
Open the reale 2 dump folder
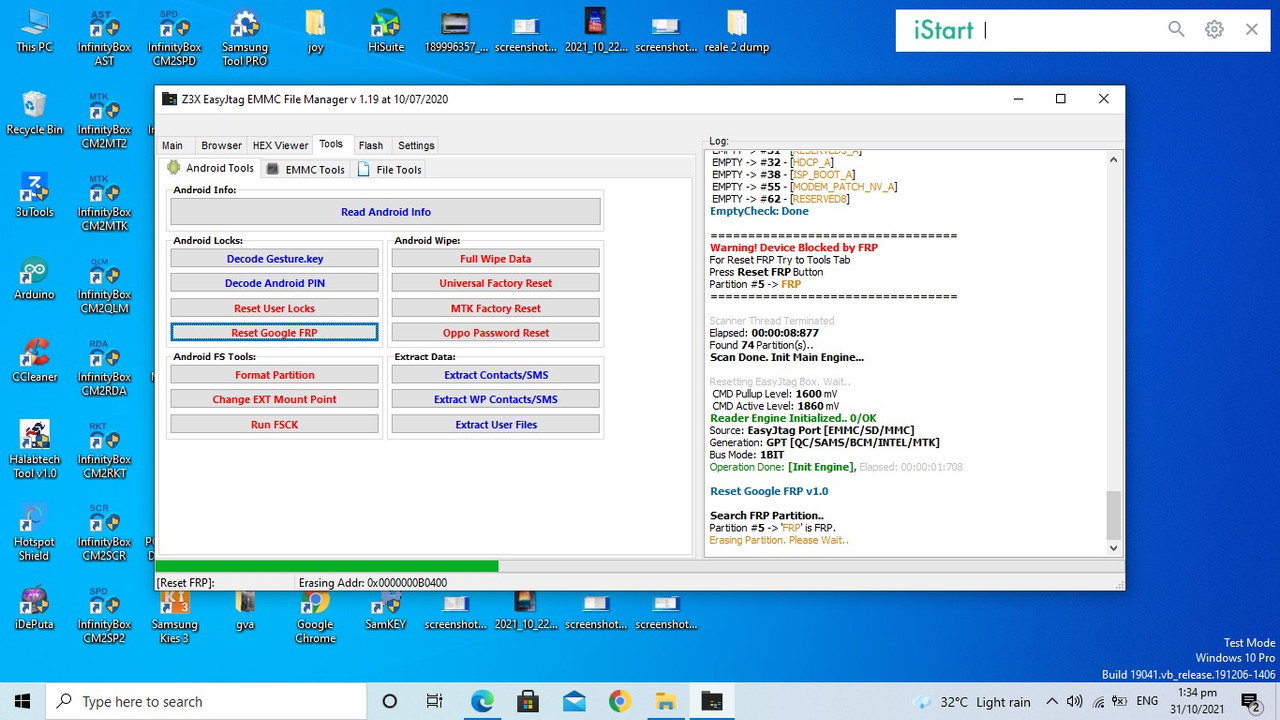tap(736, 31)
